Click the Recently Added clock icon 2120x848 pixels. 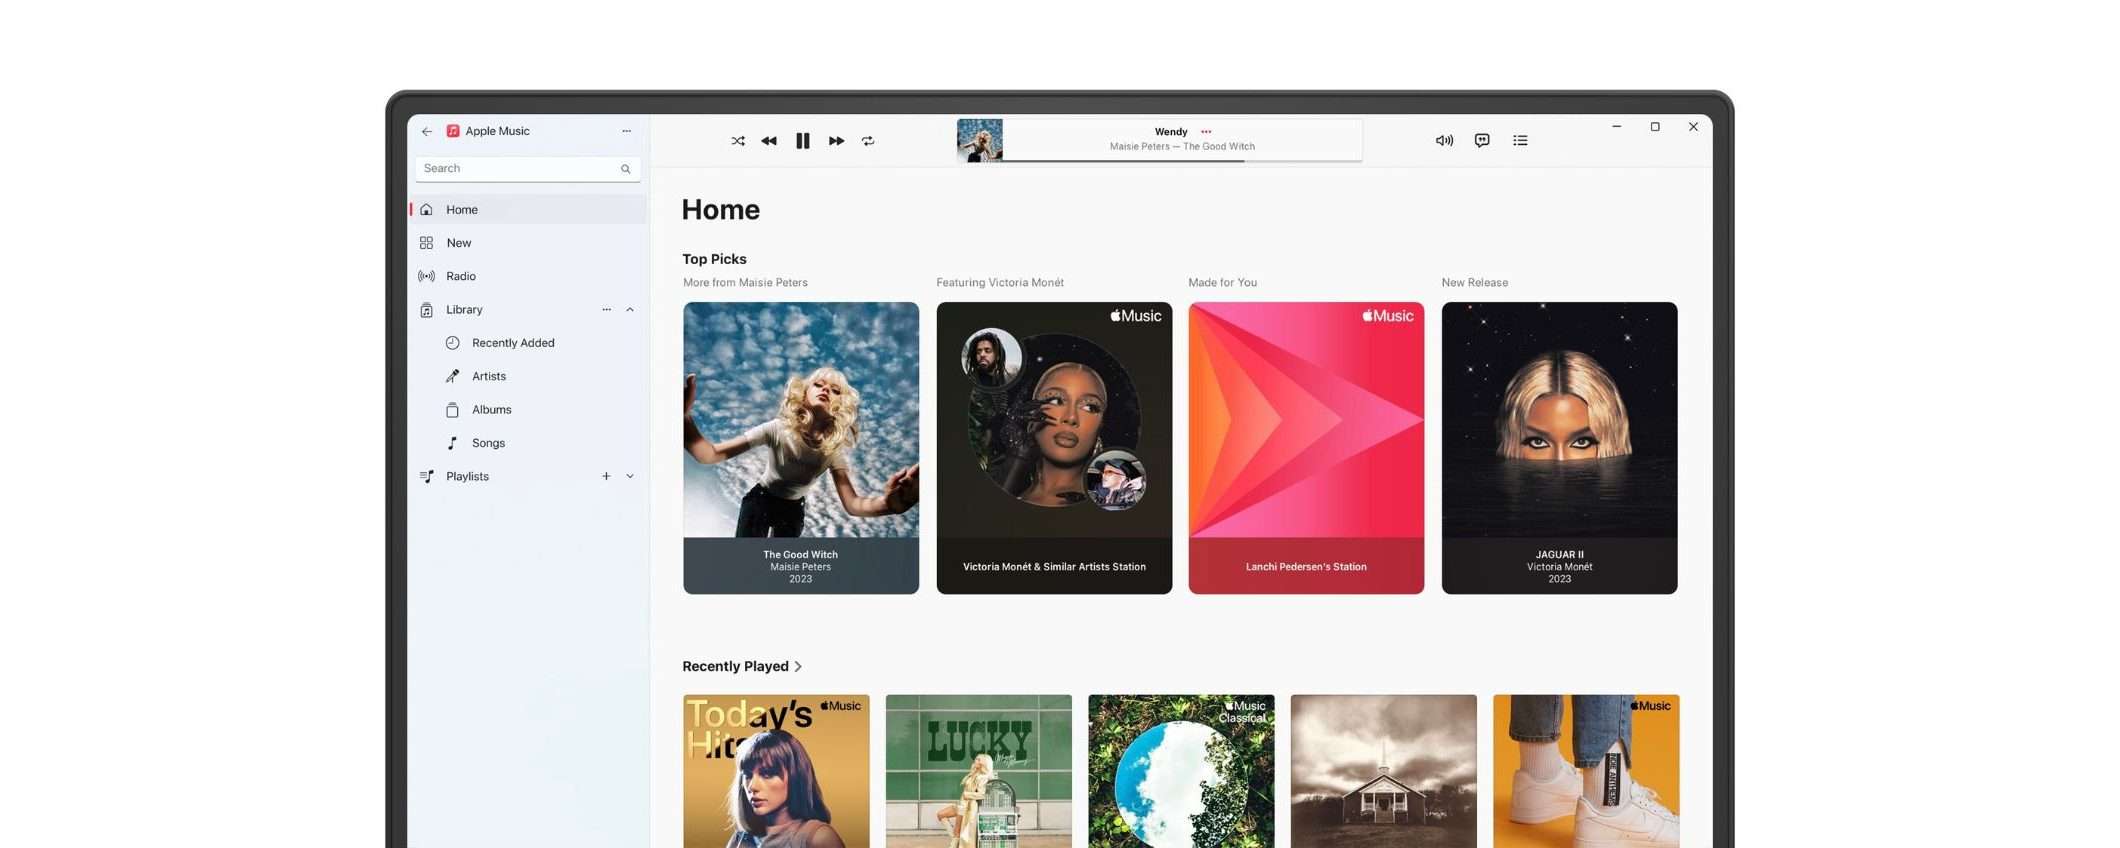453,343
